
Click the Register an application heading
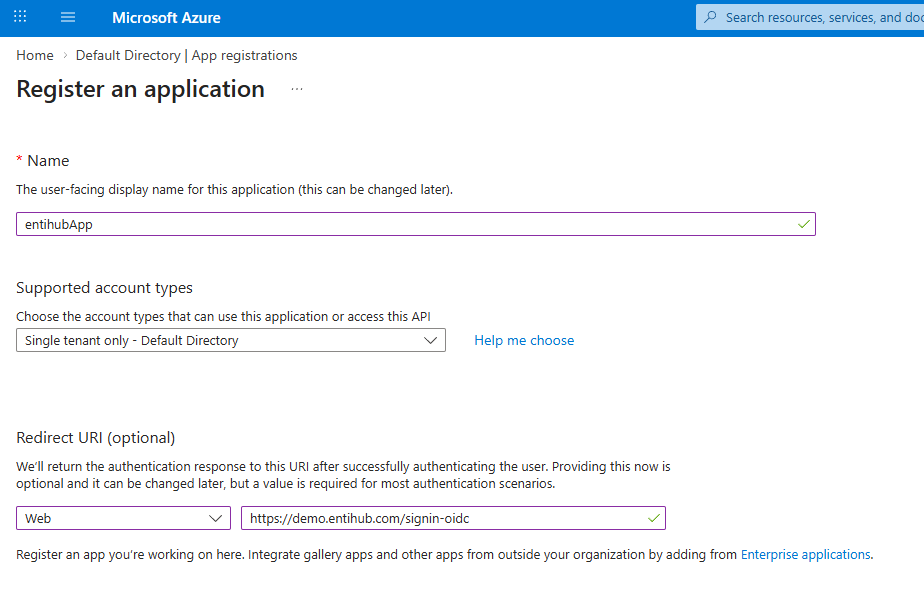pos(140,89)
